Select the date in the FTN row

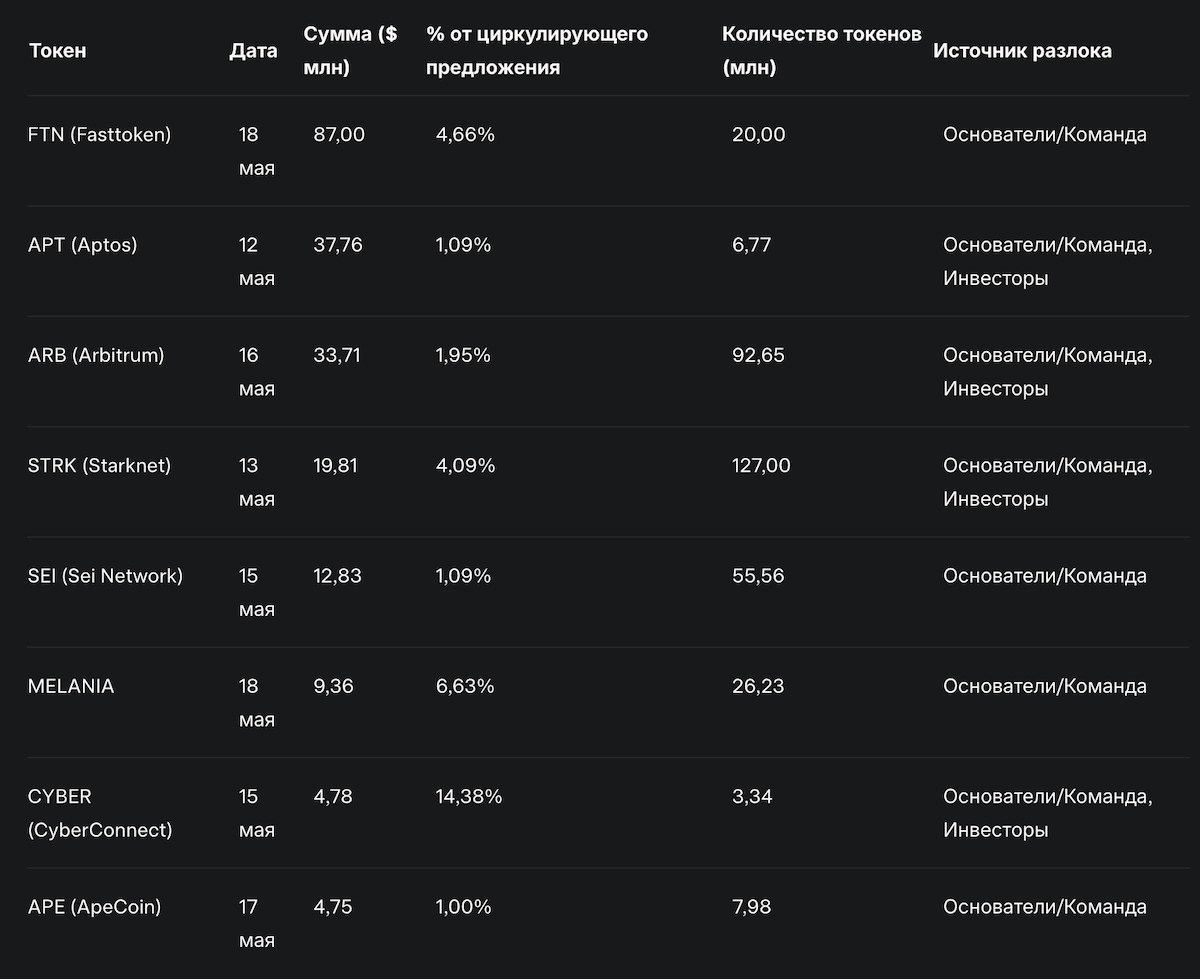[257, 152]
